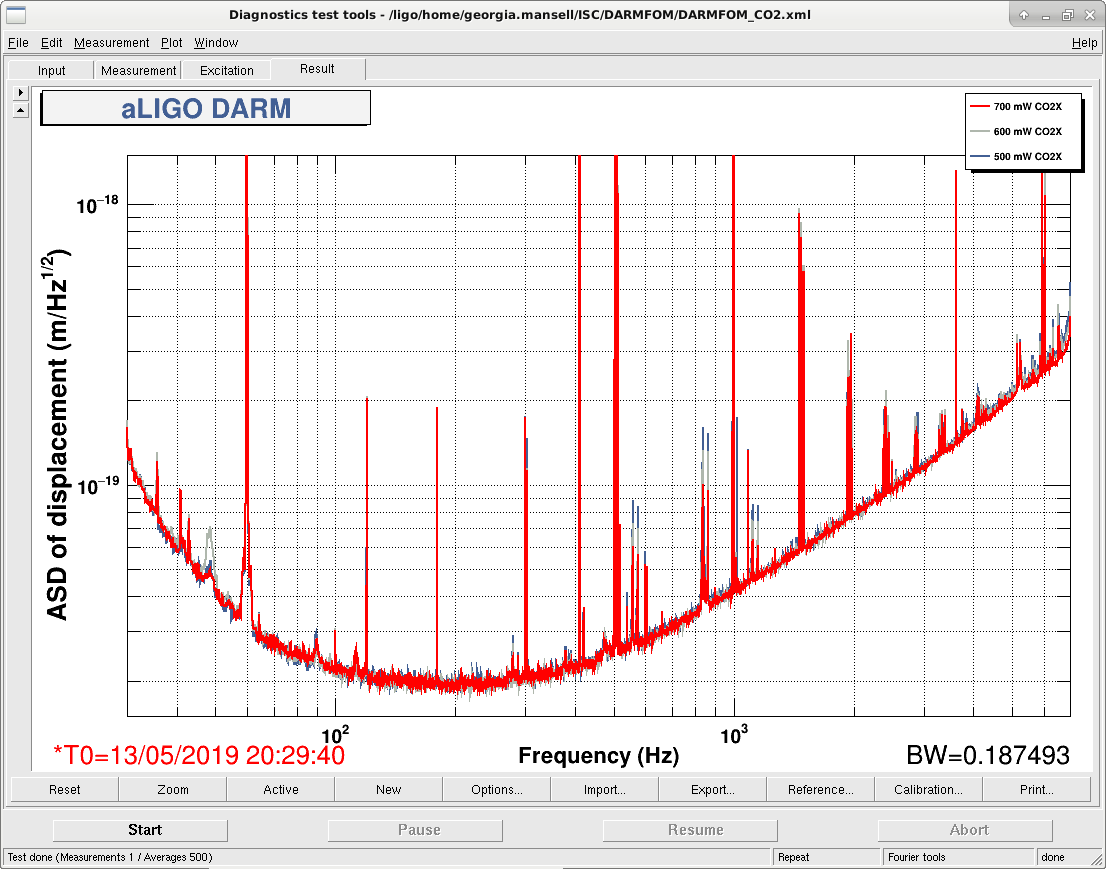
Task: Open the Reference traces dialog
Action: (820, 789)
